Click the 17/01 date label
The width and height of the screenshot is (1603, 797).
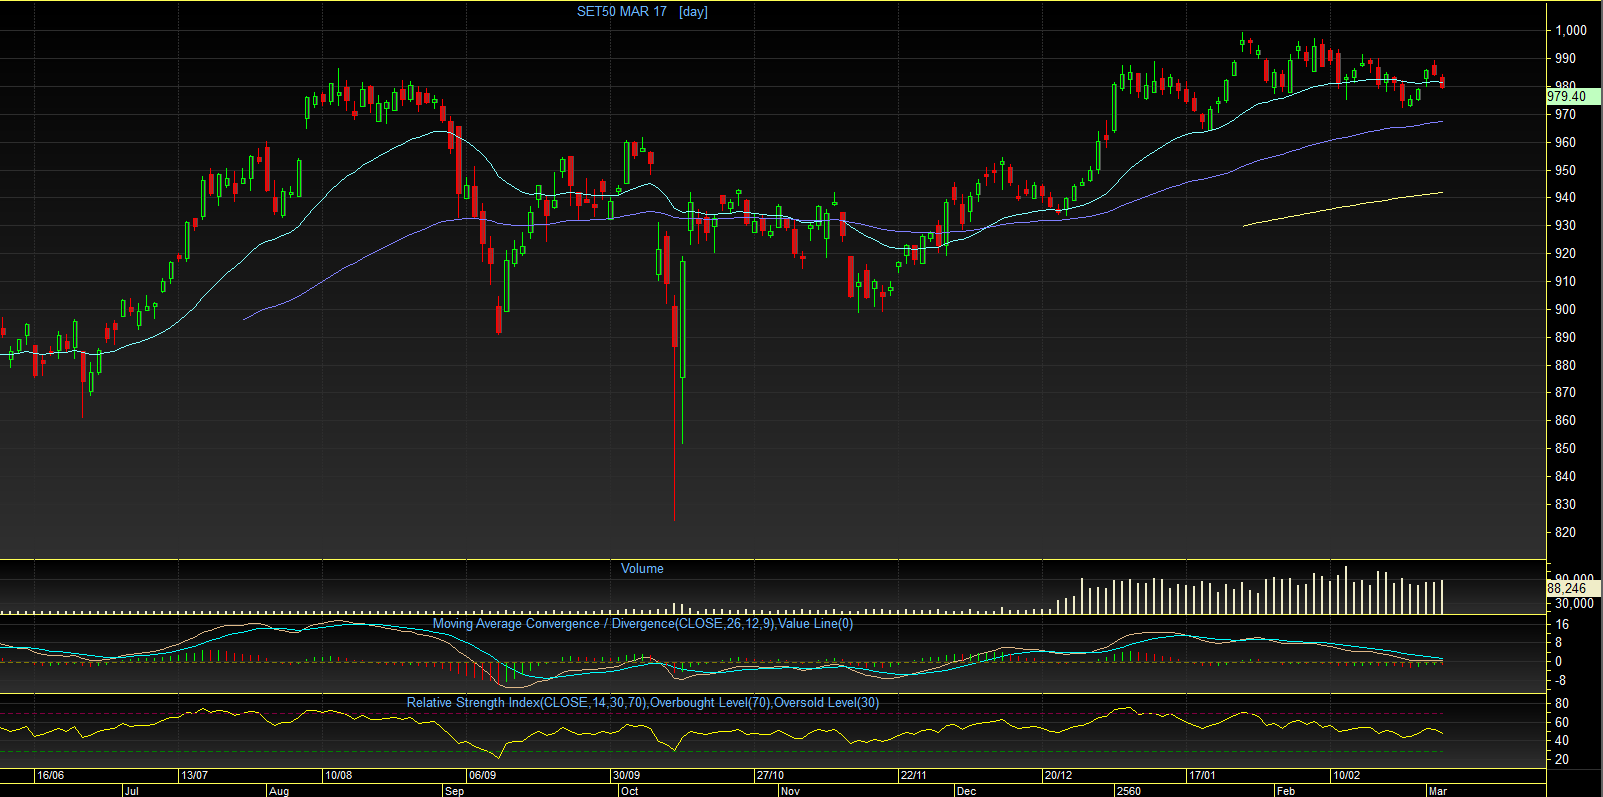[x=1202, y=776]
